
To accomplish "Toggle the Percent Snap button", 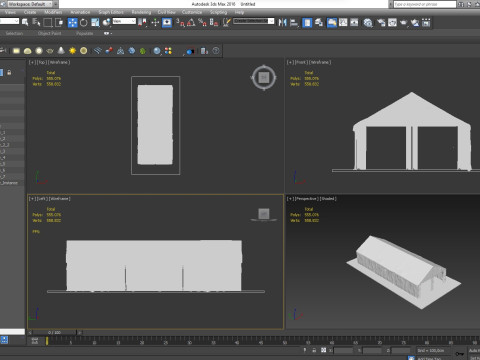I will [202, 22].
